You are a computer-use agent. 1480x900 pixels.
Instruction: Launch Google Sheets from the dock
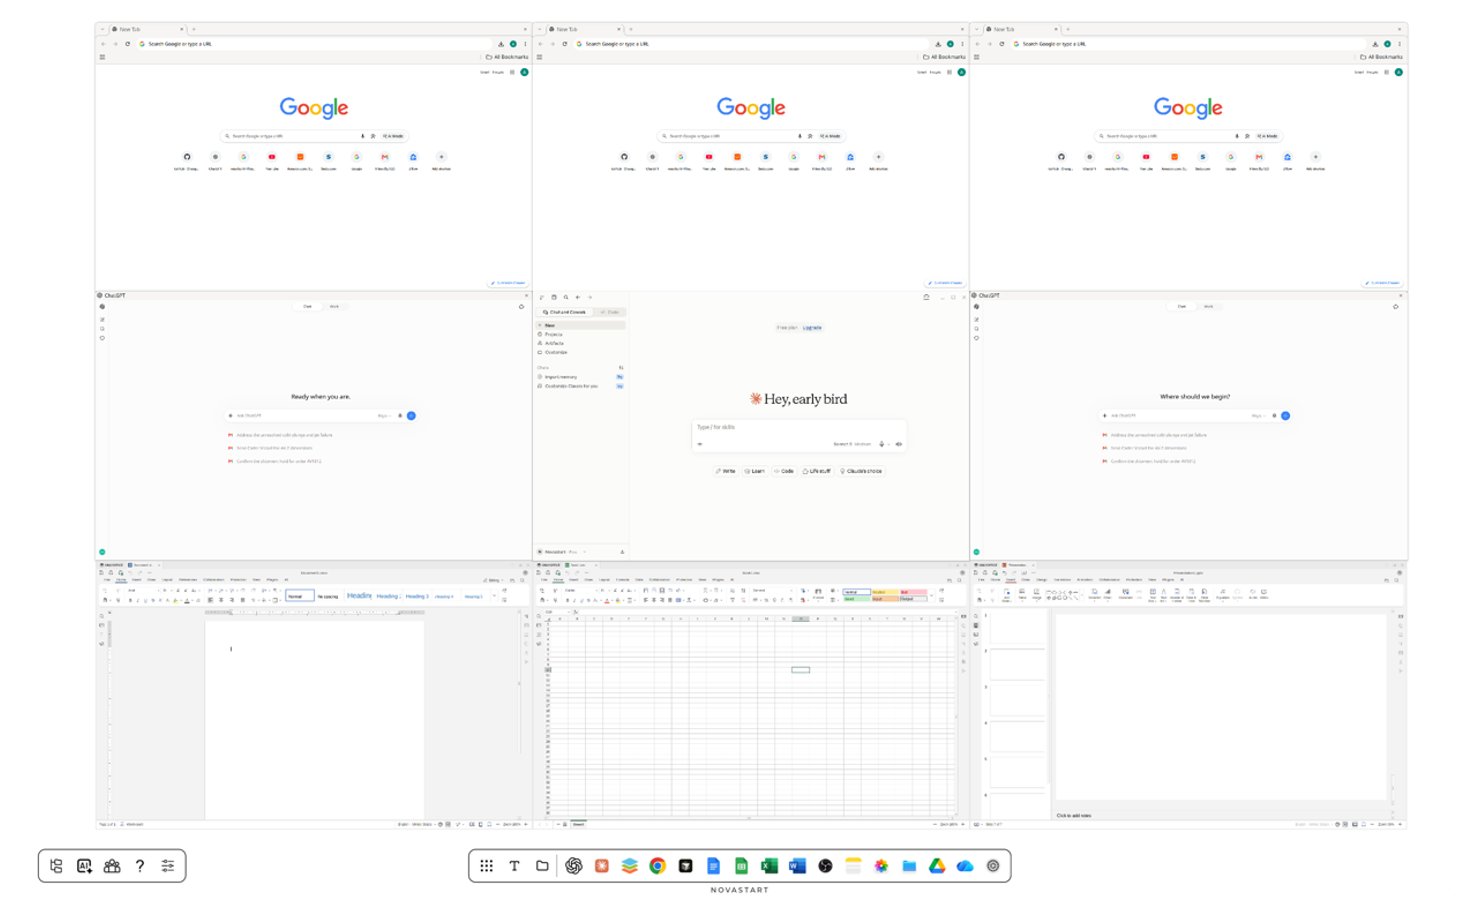(x=741, y=866)
